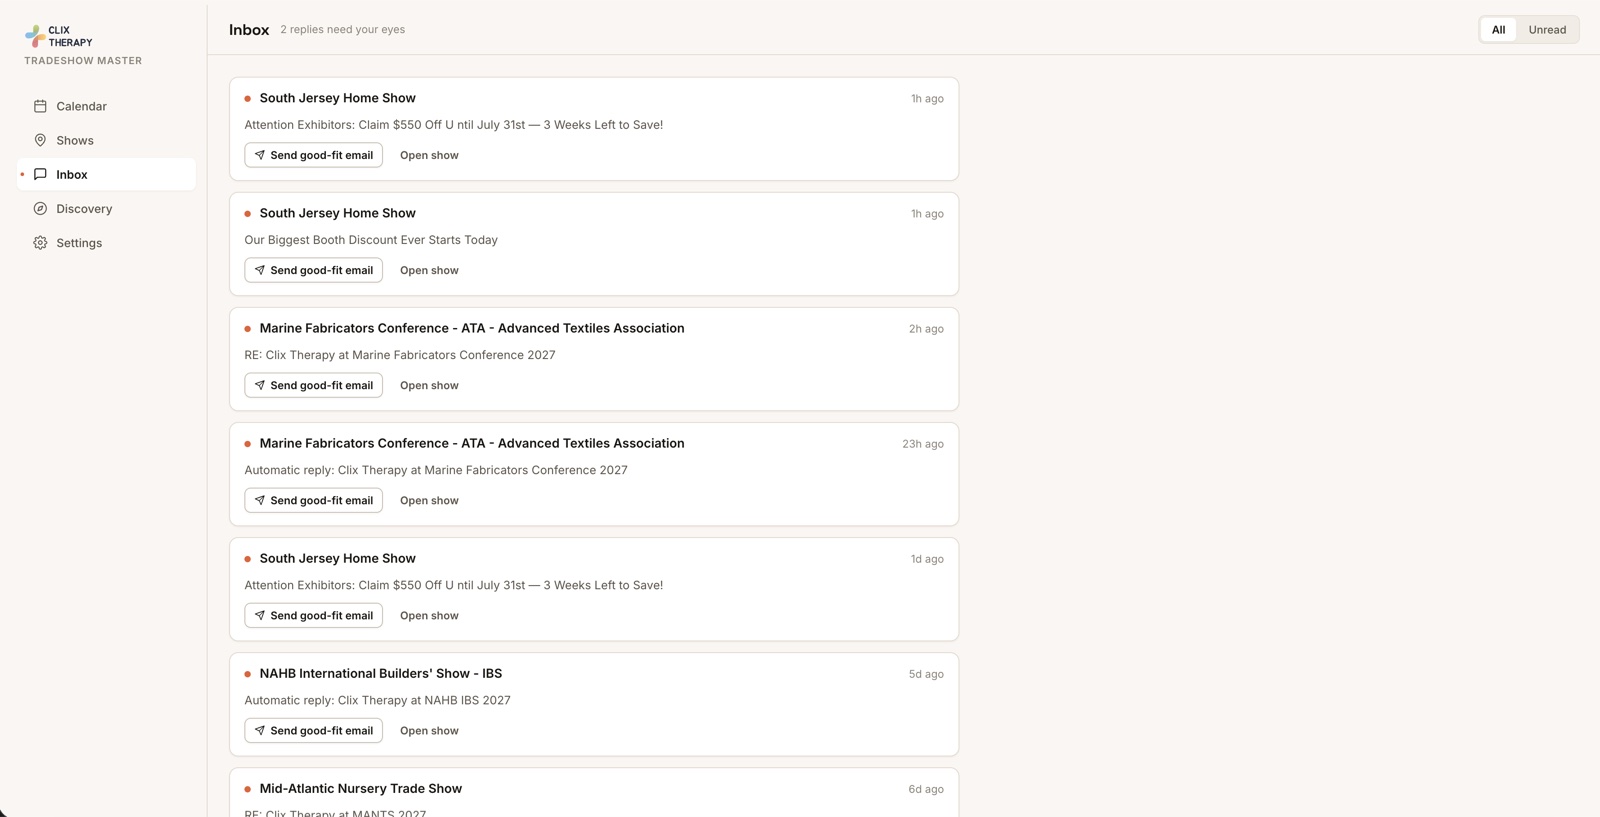Show only Unread messages
Image resolution: width=1600 pixels, height=817 pixels.
pyautogui.click(x=1547, y=30)
